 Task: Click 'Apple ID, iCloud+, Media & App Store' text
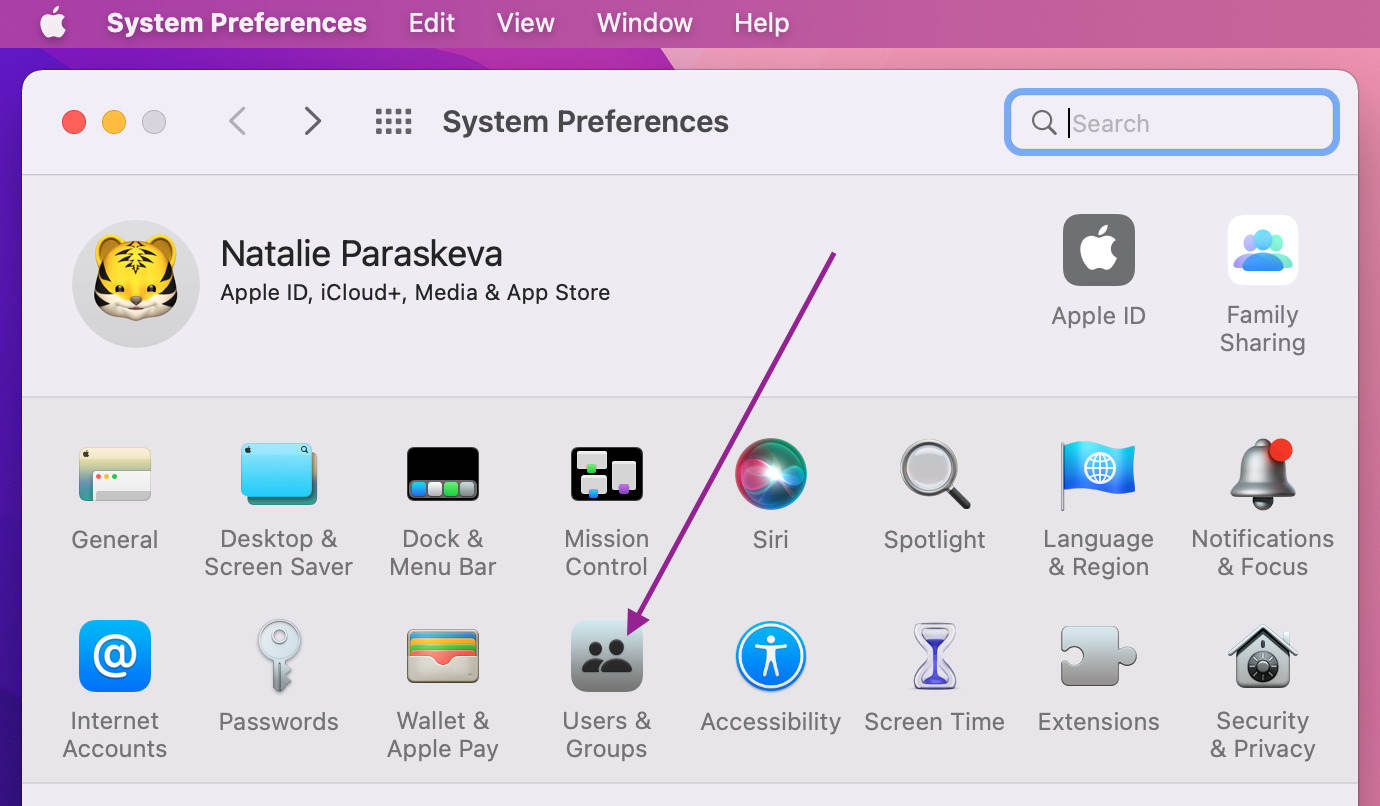(x=415, y=293)
